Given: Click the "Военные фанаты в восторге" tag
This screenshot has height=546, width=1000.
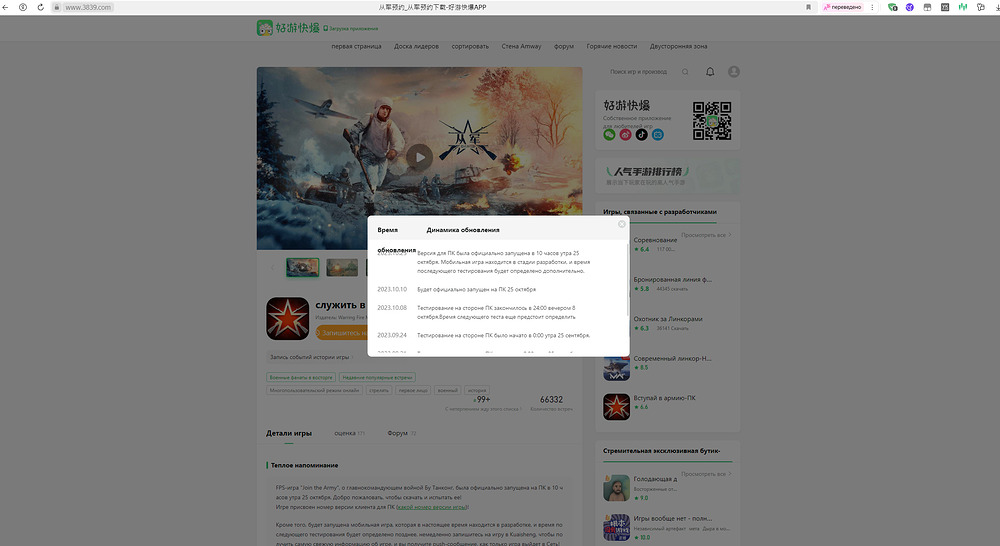Looking at the screenshot, I should [300, 377].
